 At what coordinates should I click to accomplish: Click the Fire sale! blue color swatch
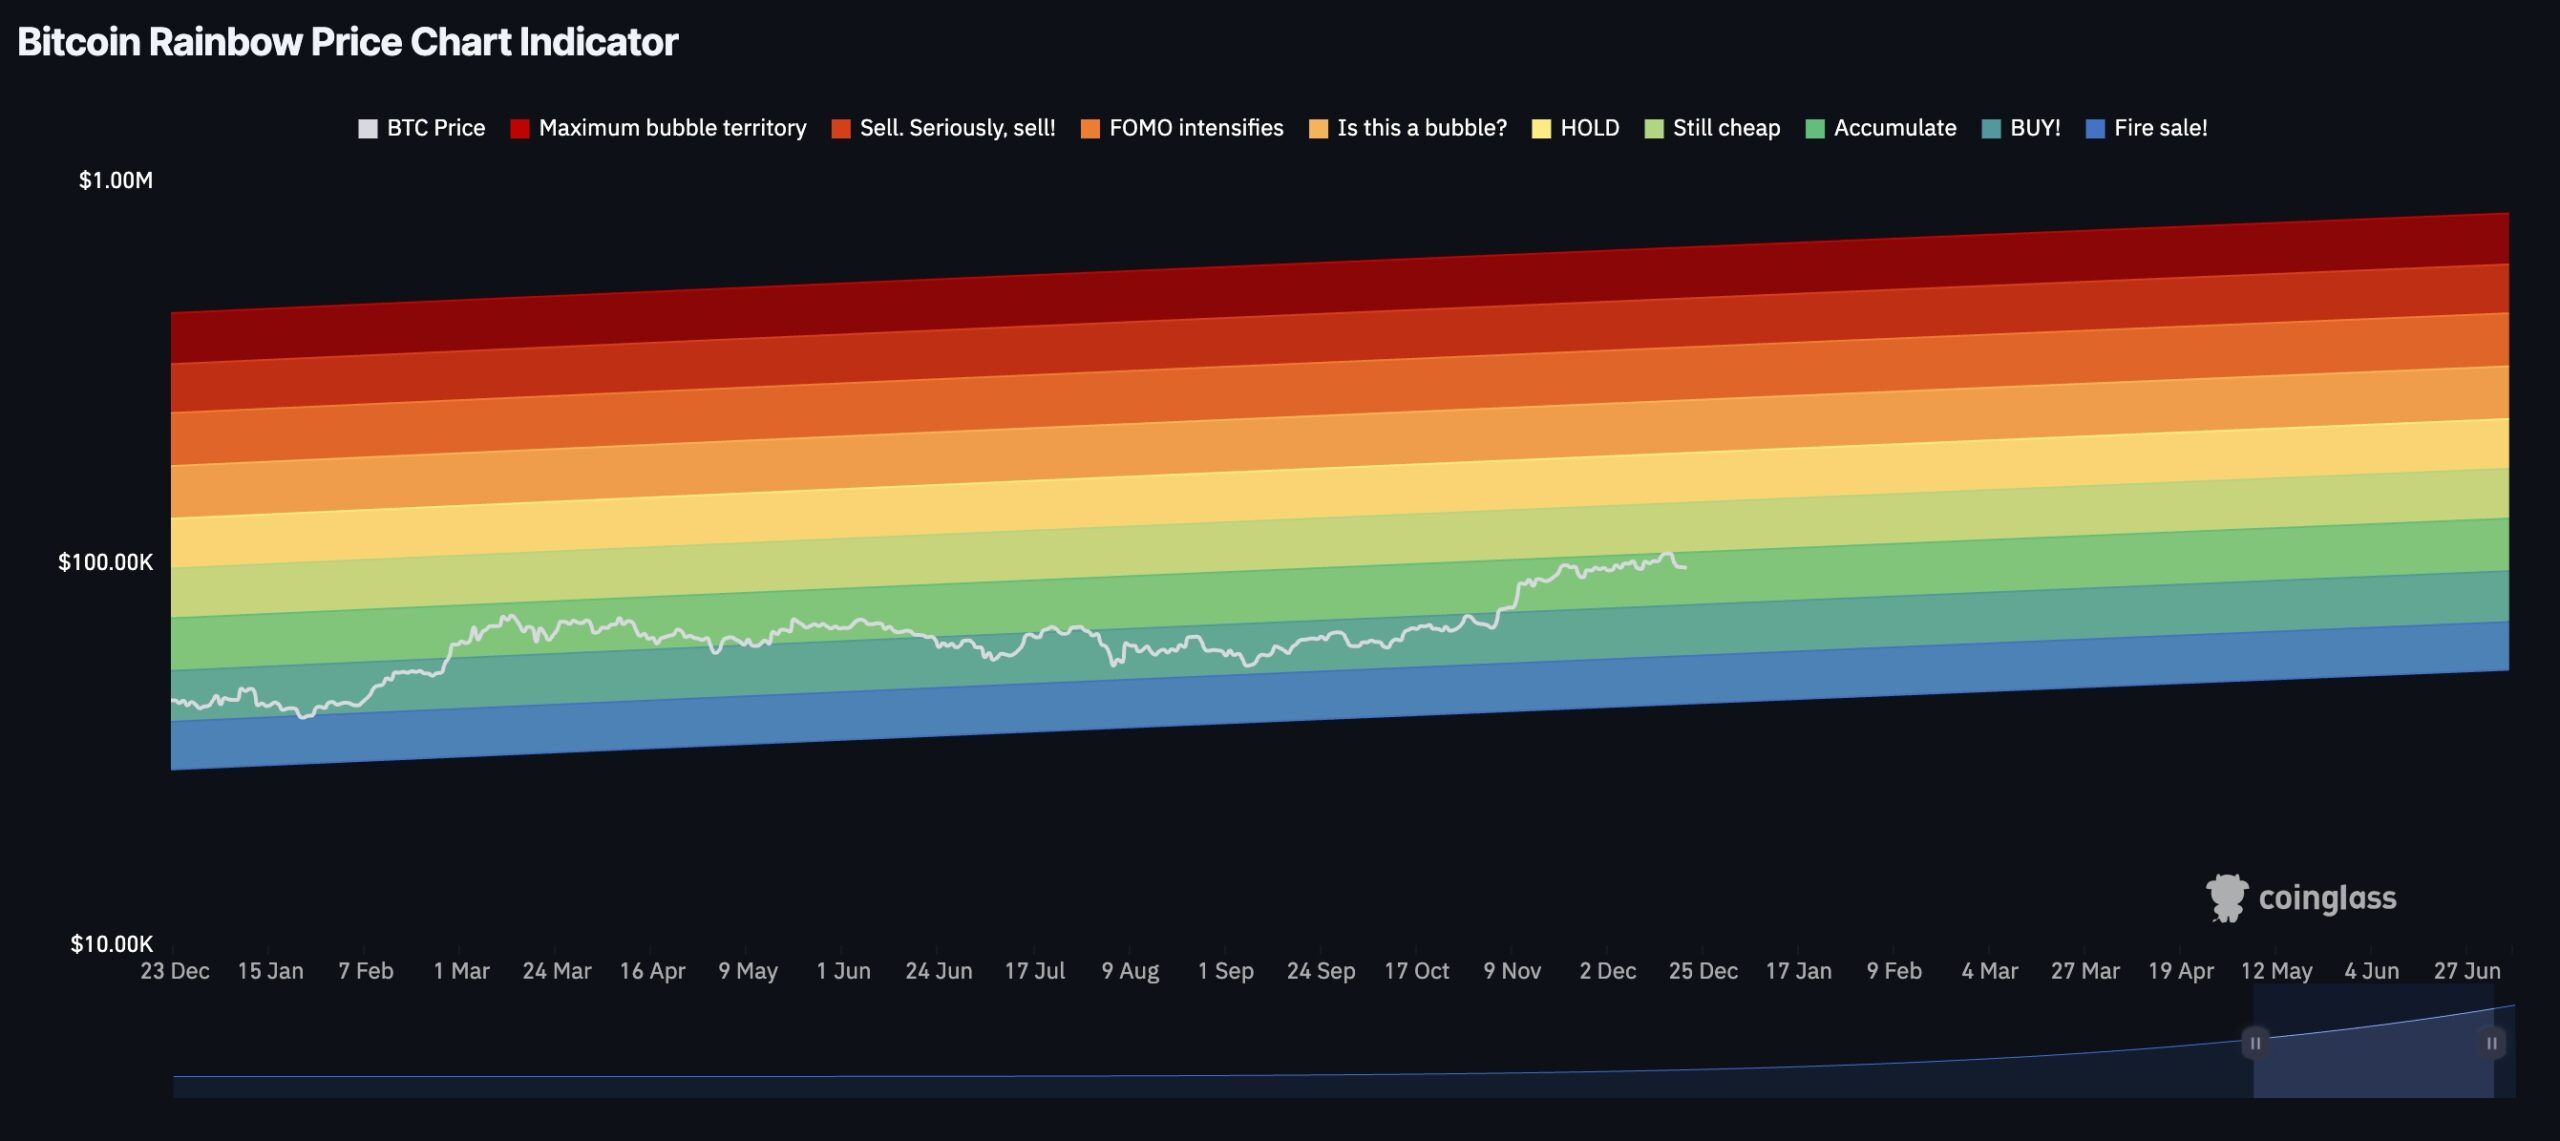[x=2096, y=129]
